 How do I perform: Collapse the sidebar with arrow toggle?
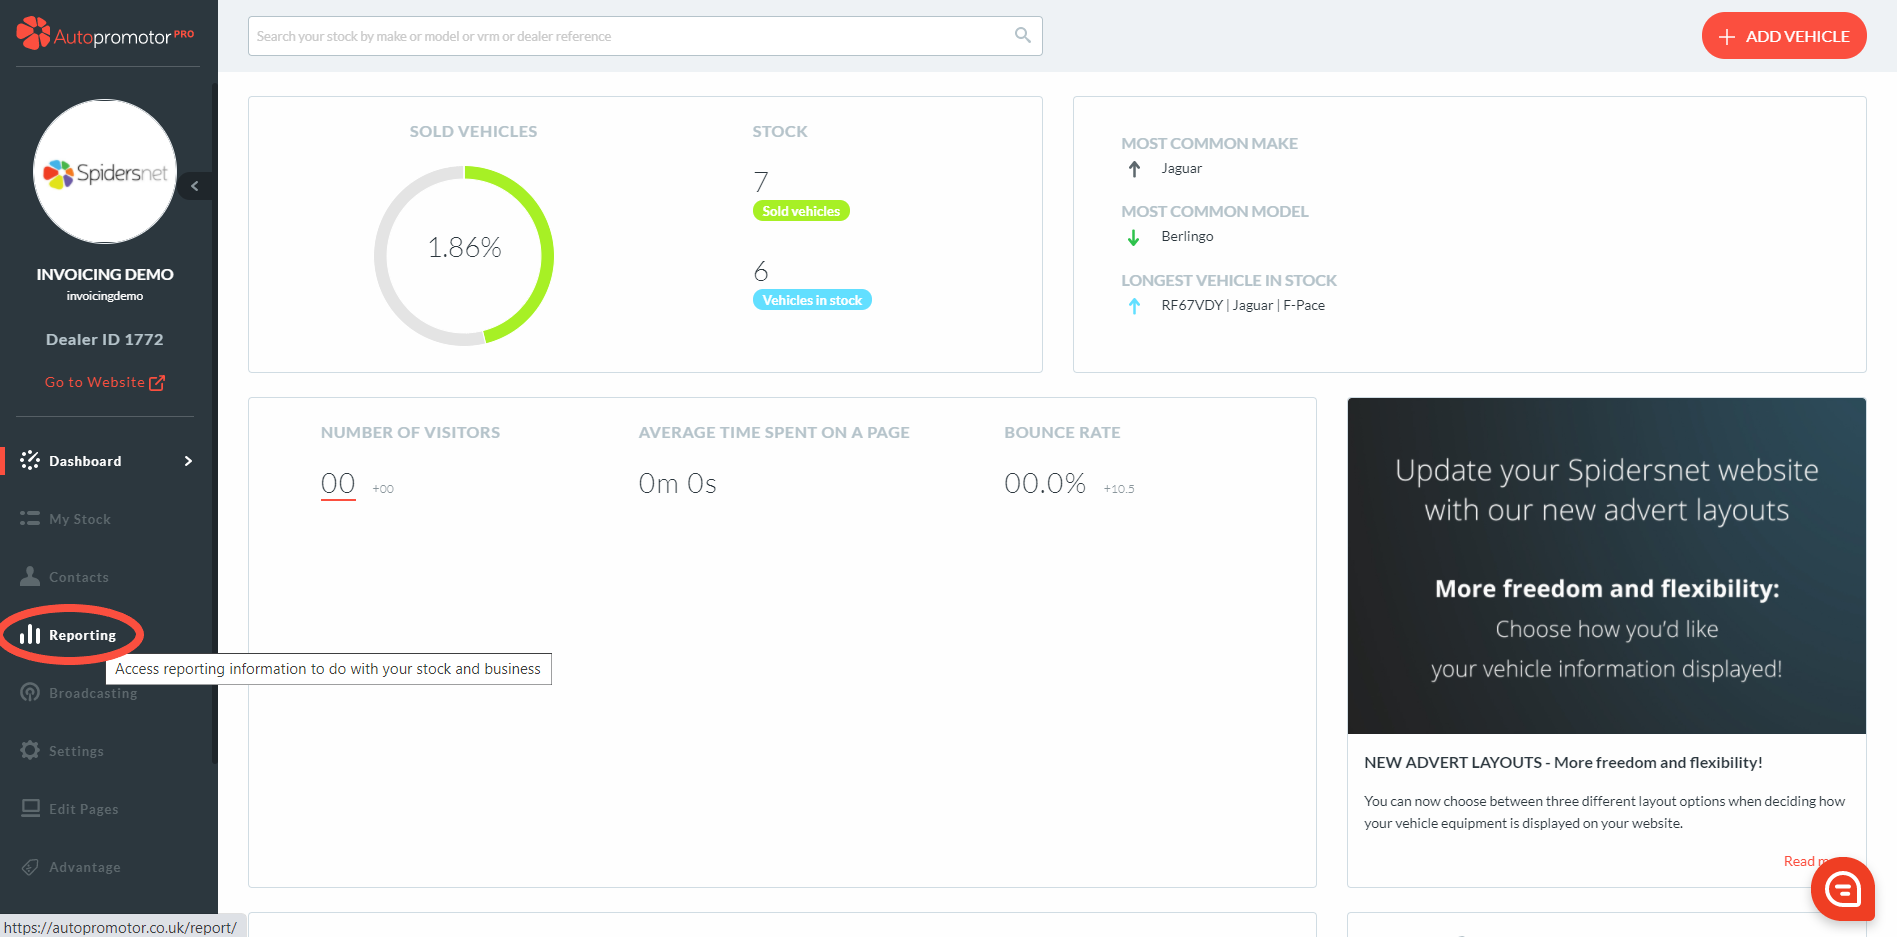click(195, 186)
